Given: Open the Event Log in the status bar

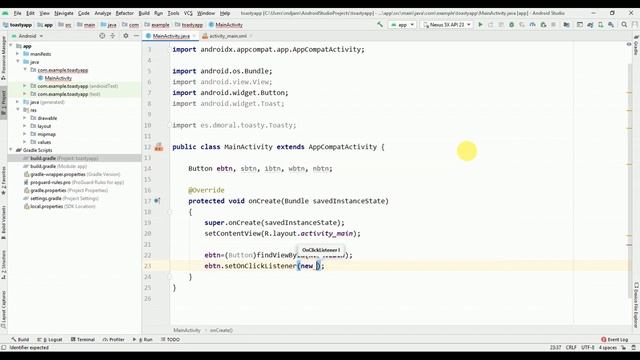Looking at the screenshot, I should tap(614, 340).
